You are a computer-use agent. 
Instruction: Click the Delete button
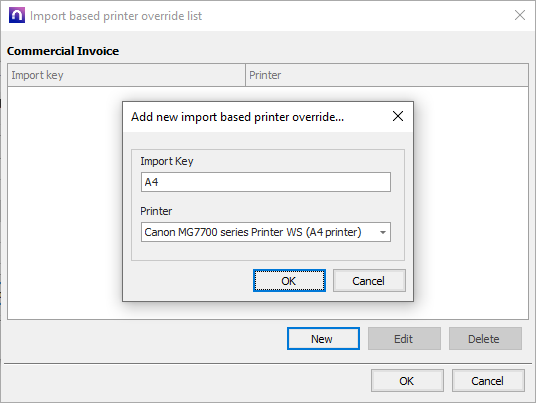485,339
